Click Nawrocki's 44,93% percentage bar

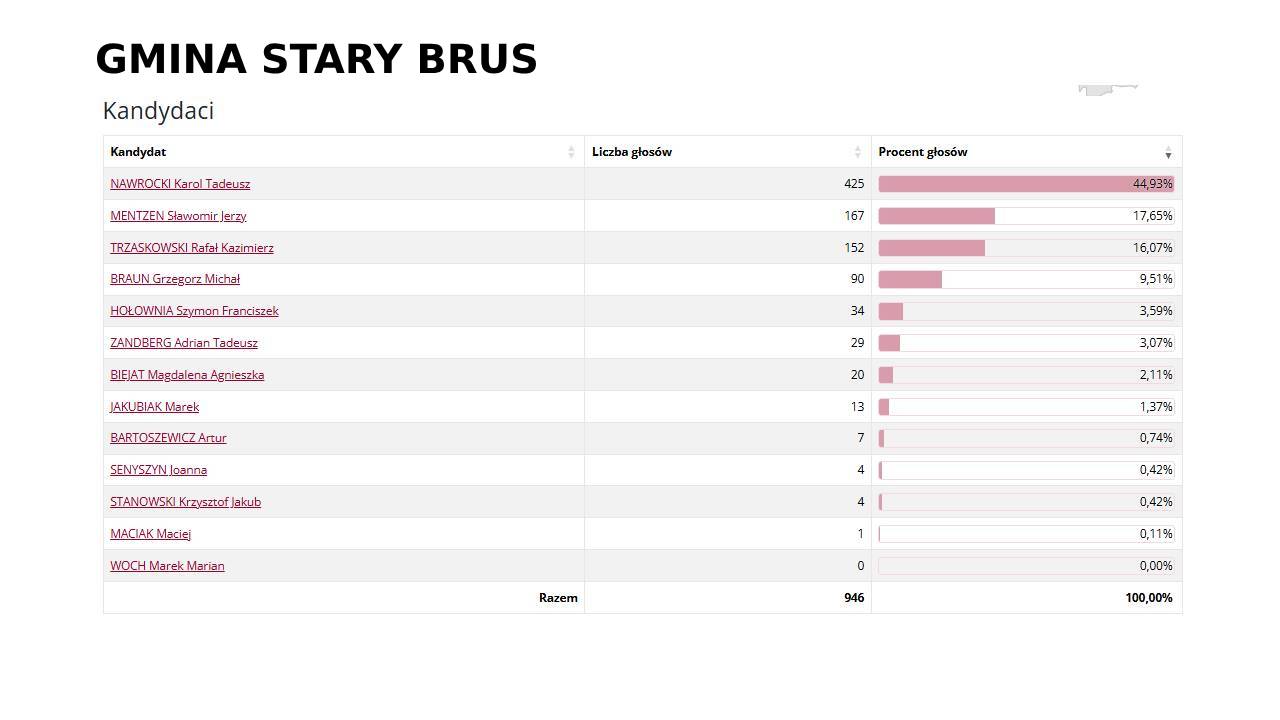1025,184
